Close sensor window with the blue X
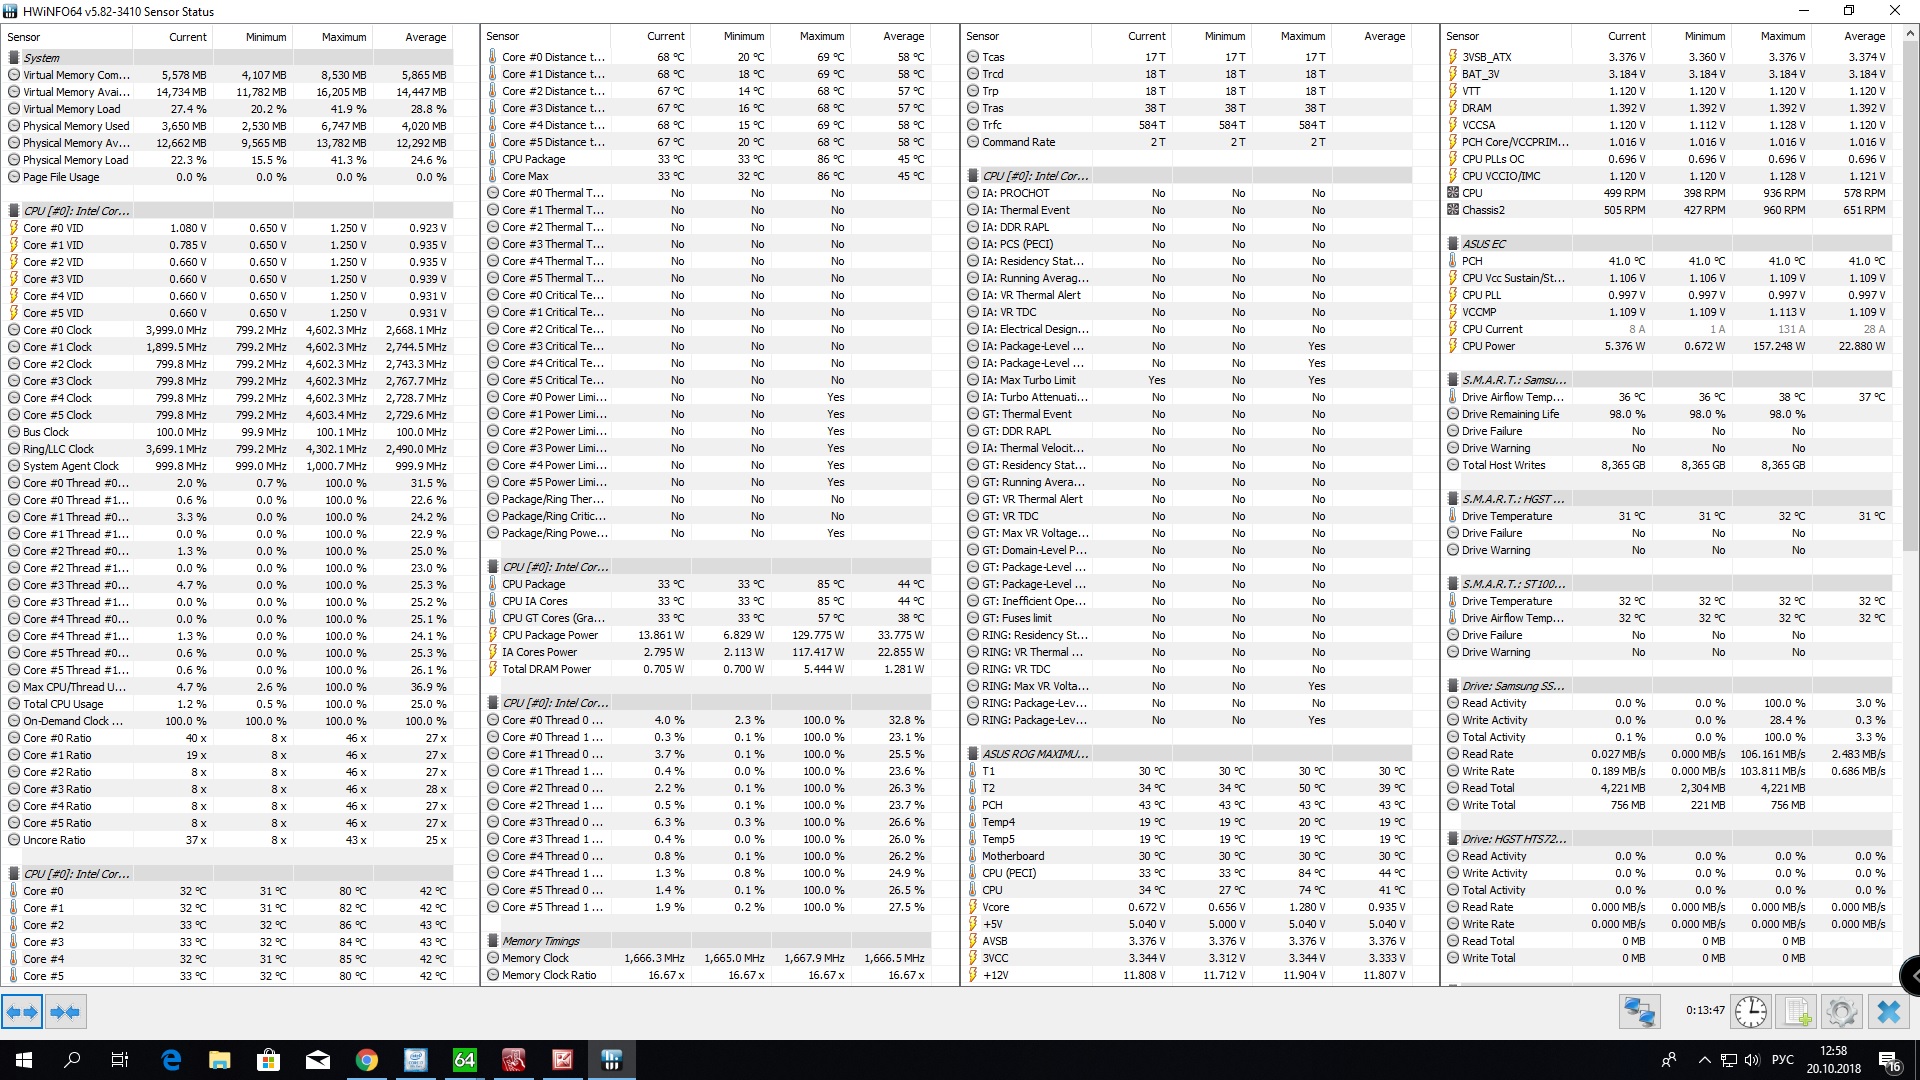 pos(1888,1012)
